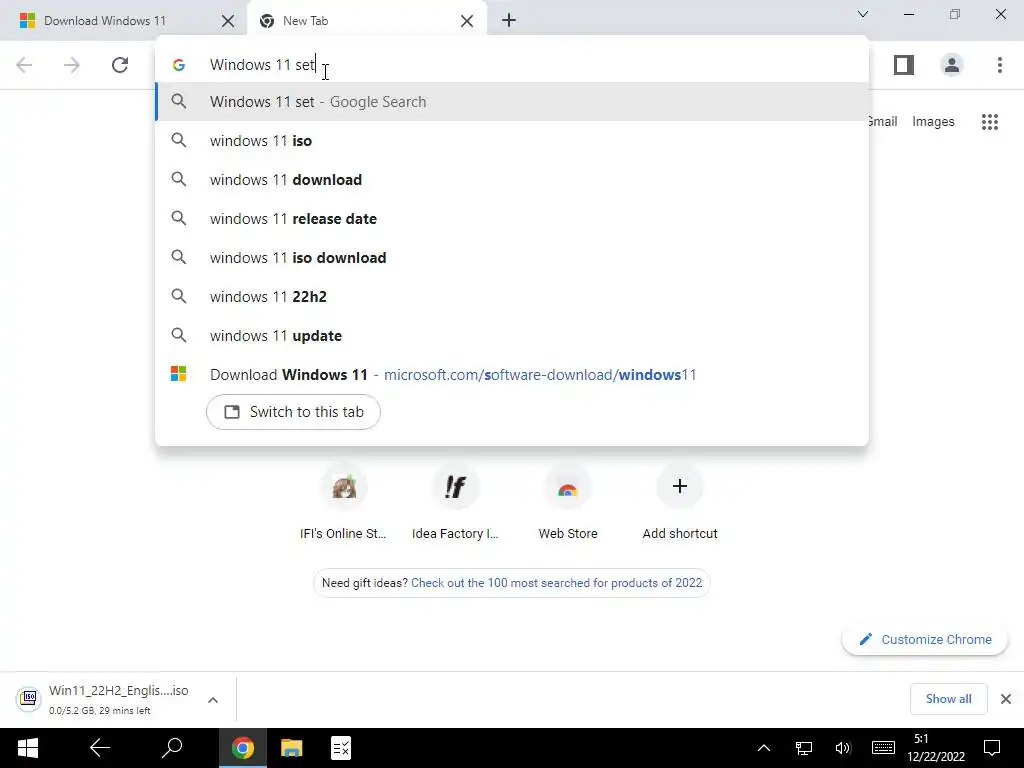The image size is (1024, 768).
Task: Open the tab search chevron
Action: click(x=863, y=14)
